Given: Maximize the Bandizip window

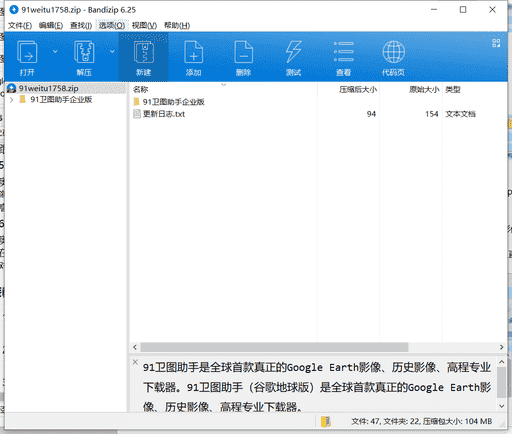Looking at the screenshot, I should 463,10.
